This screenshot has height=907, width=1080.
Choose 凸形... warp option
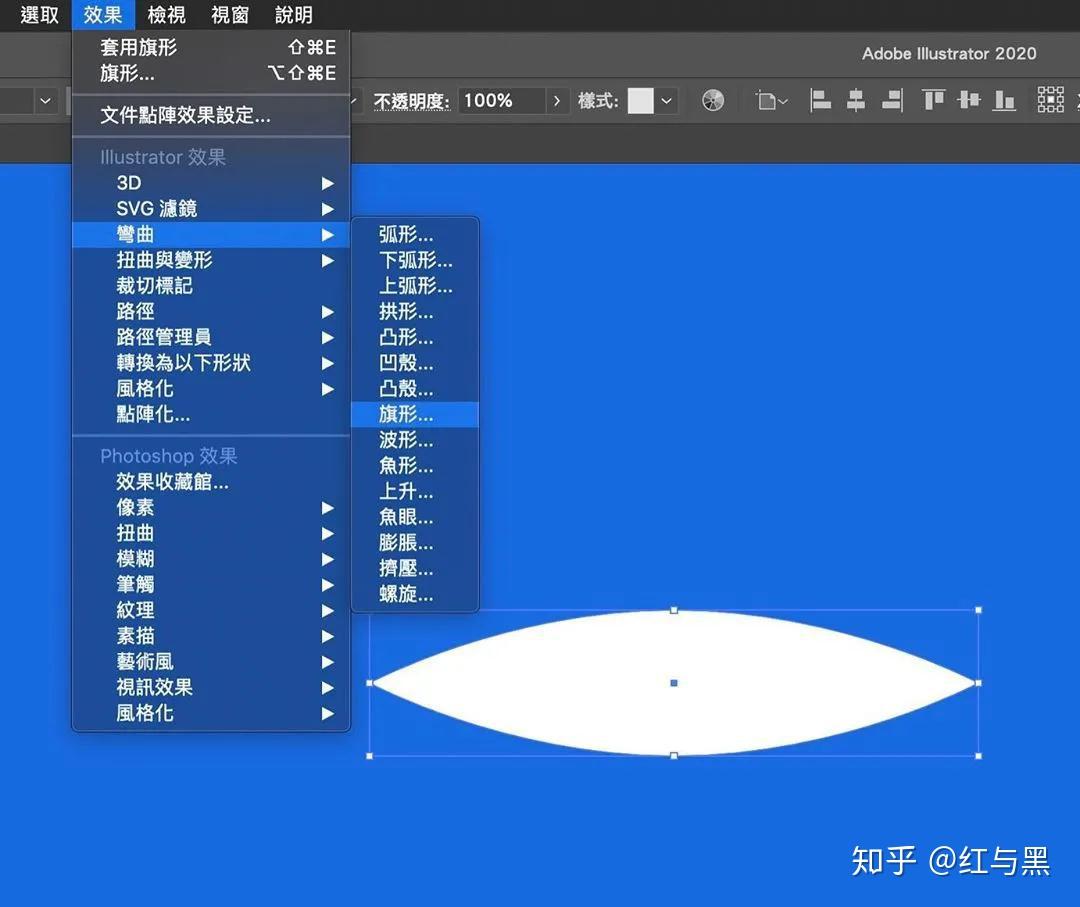(x=415, y=337)
